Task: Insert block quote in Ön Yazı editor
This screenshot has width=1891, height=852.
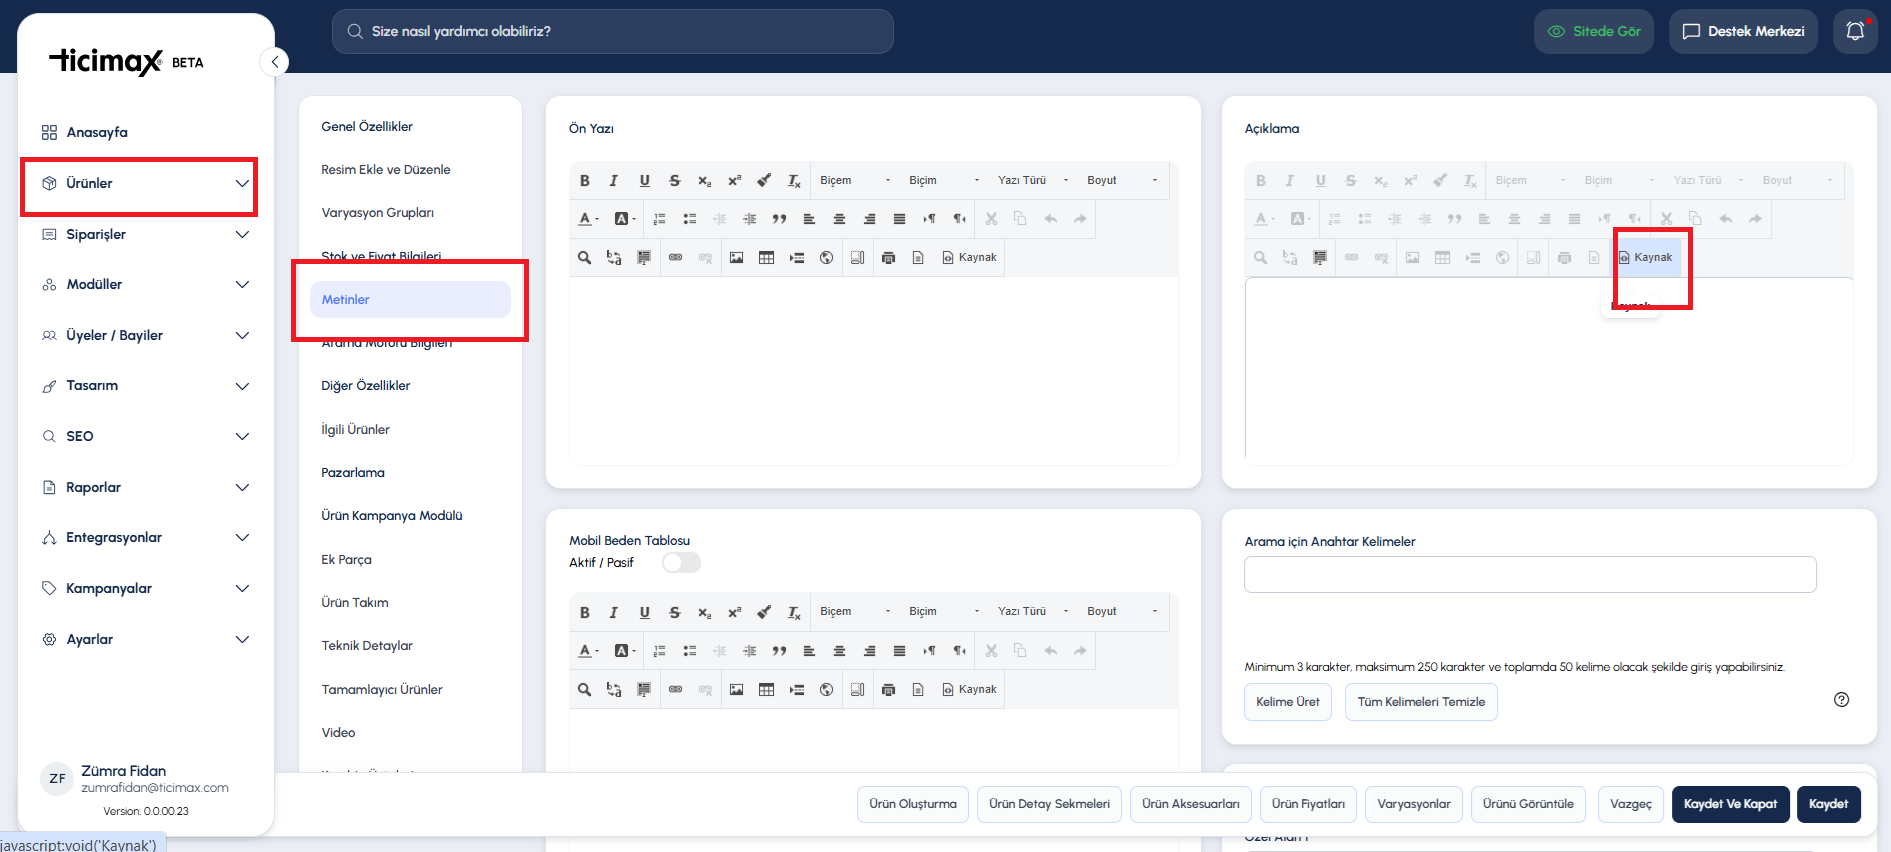Action: pyautogui.click(x=779, y=219)
